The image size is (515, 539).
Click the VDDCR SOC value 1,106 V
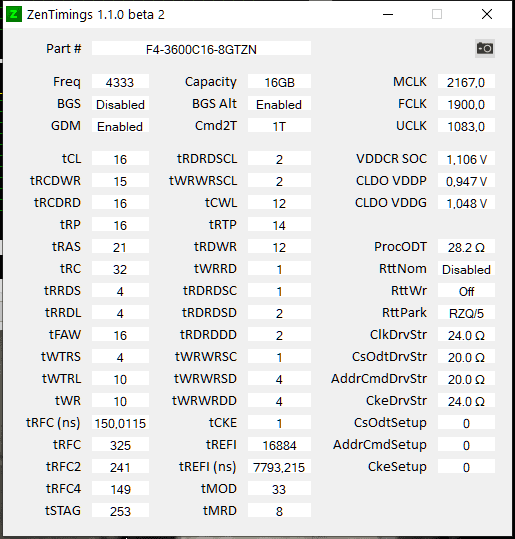pos(466,158)
